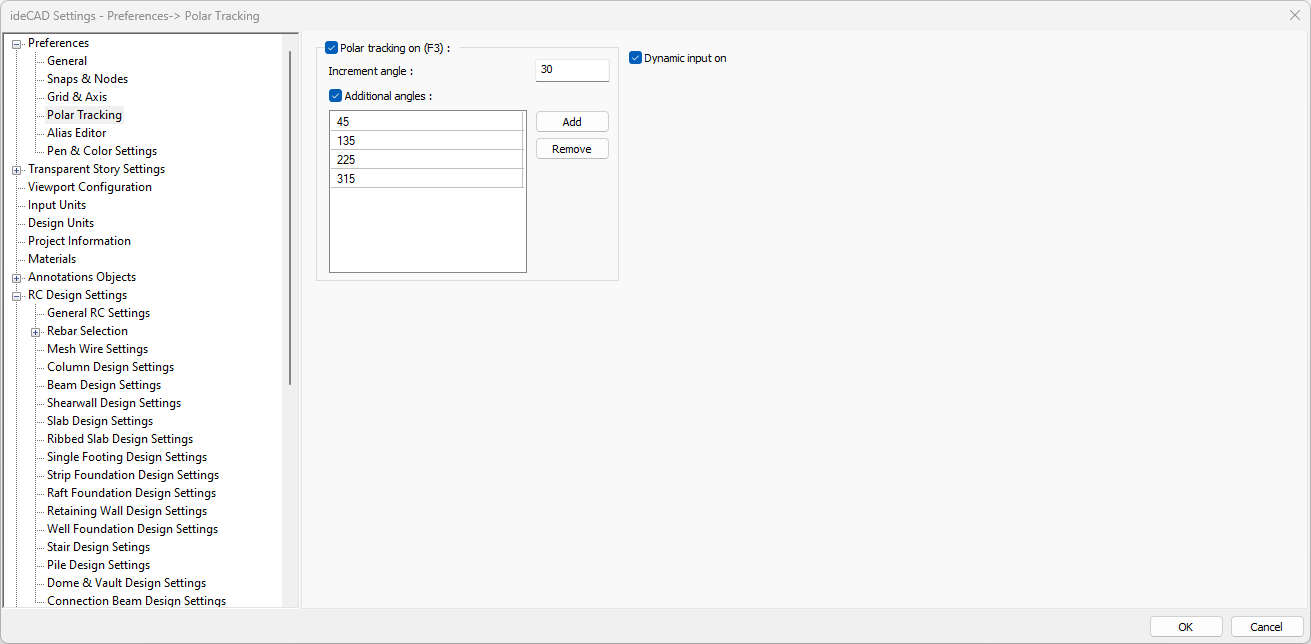Viewport: 1311px width, 644px height.
Task: Click the settings tree vertical scrollbar
Action: (x=290, y=218)
